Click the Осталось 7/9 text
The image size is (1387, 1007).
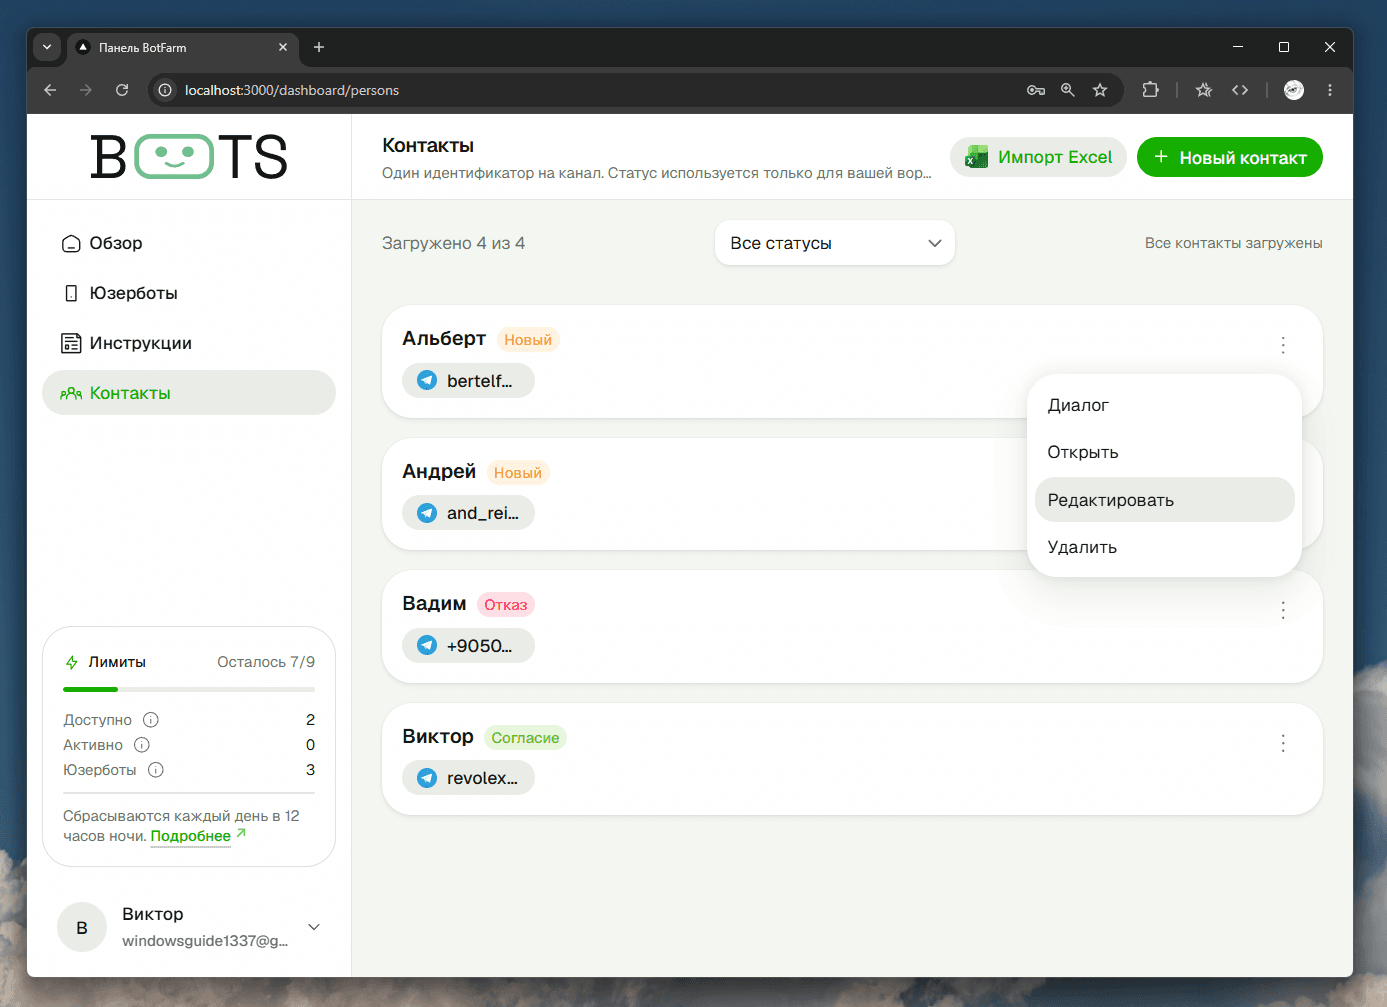pos(266,662)
